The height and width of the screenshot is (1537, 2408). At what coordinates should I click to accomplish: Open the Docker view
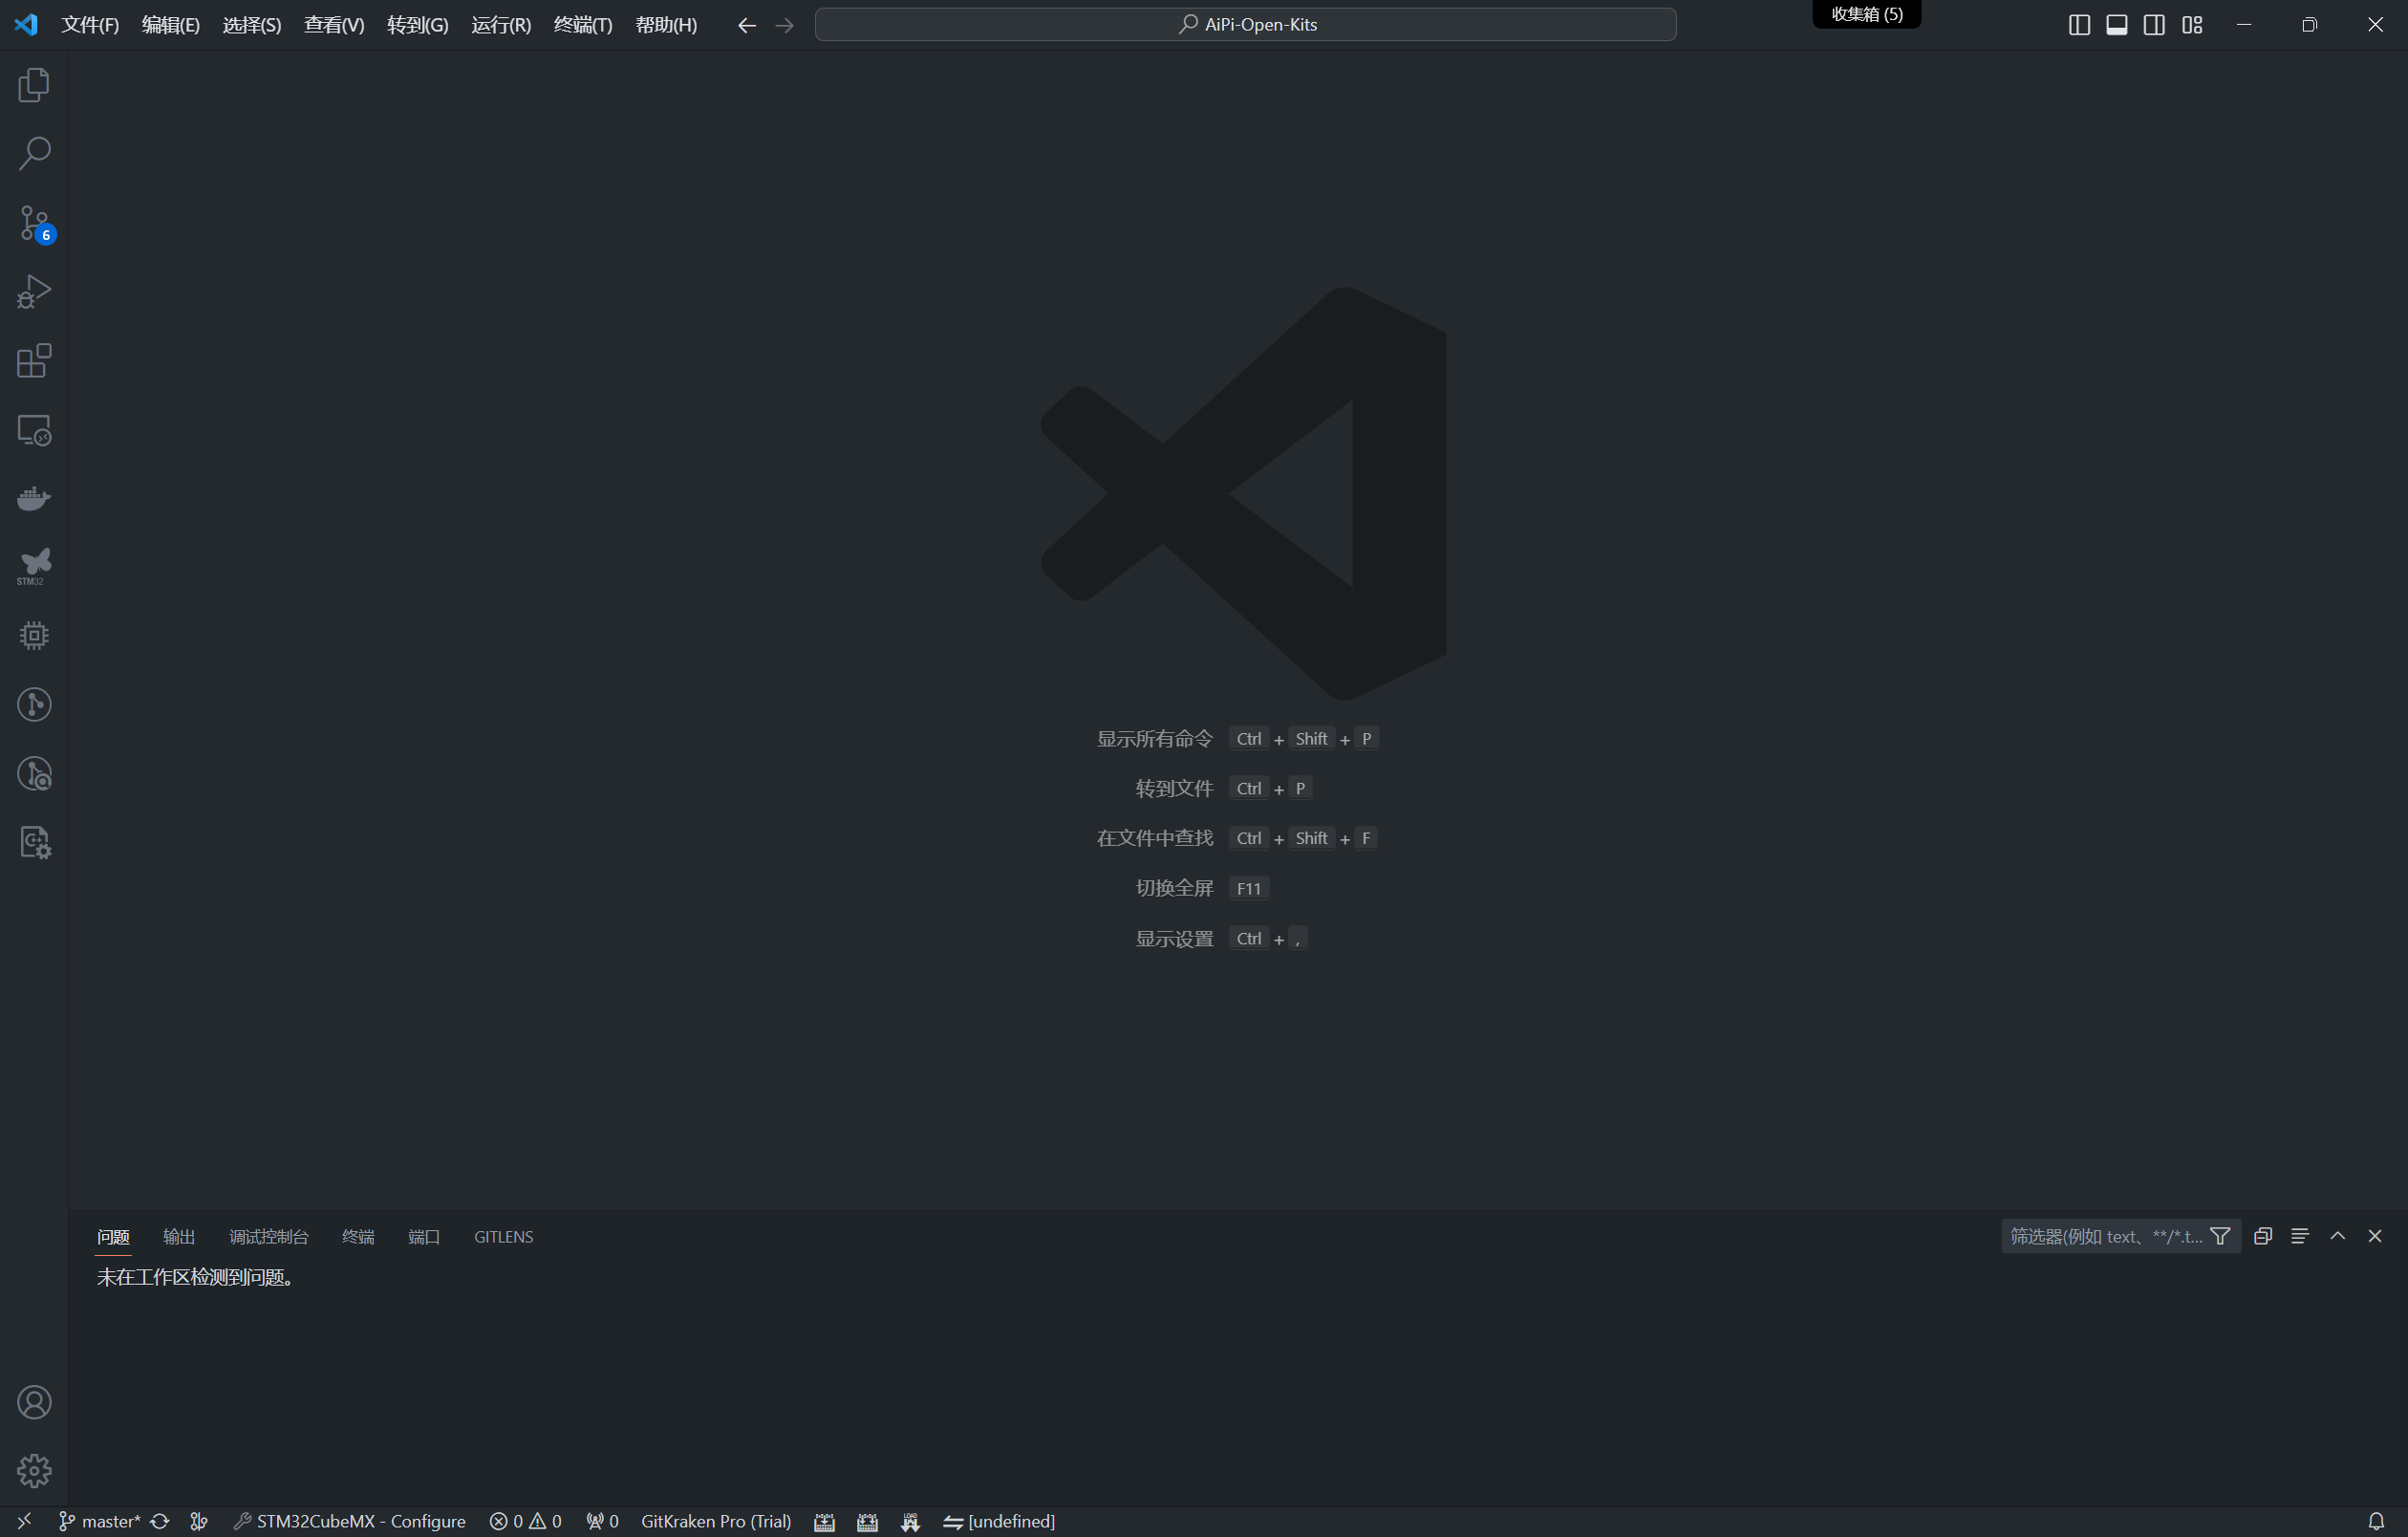coord(34,498)
